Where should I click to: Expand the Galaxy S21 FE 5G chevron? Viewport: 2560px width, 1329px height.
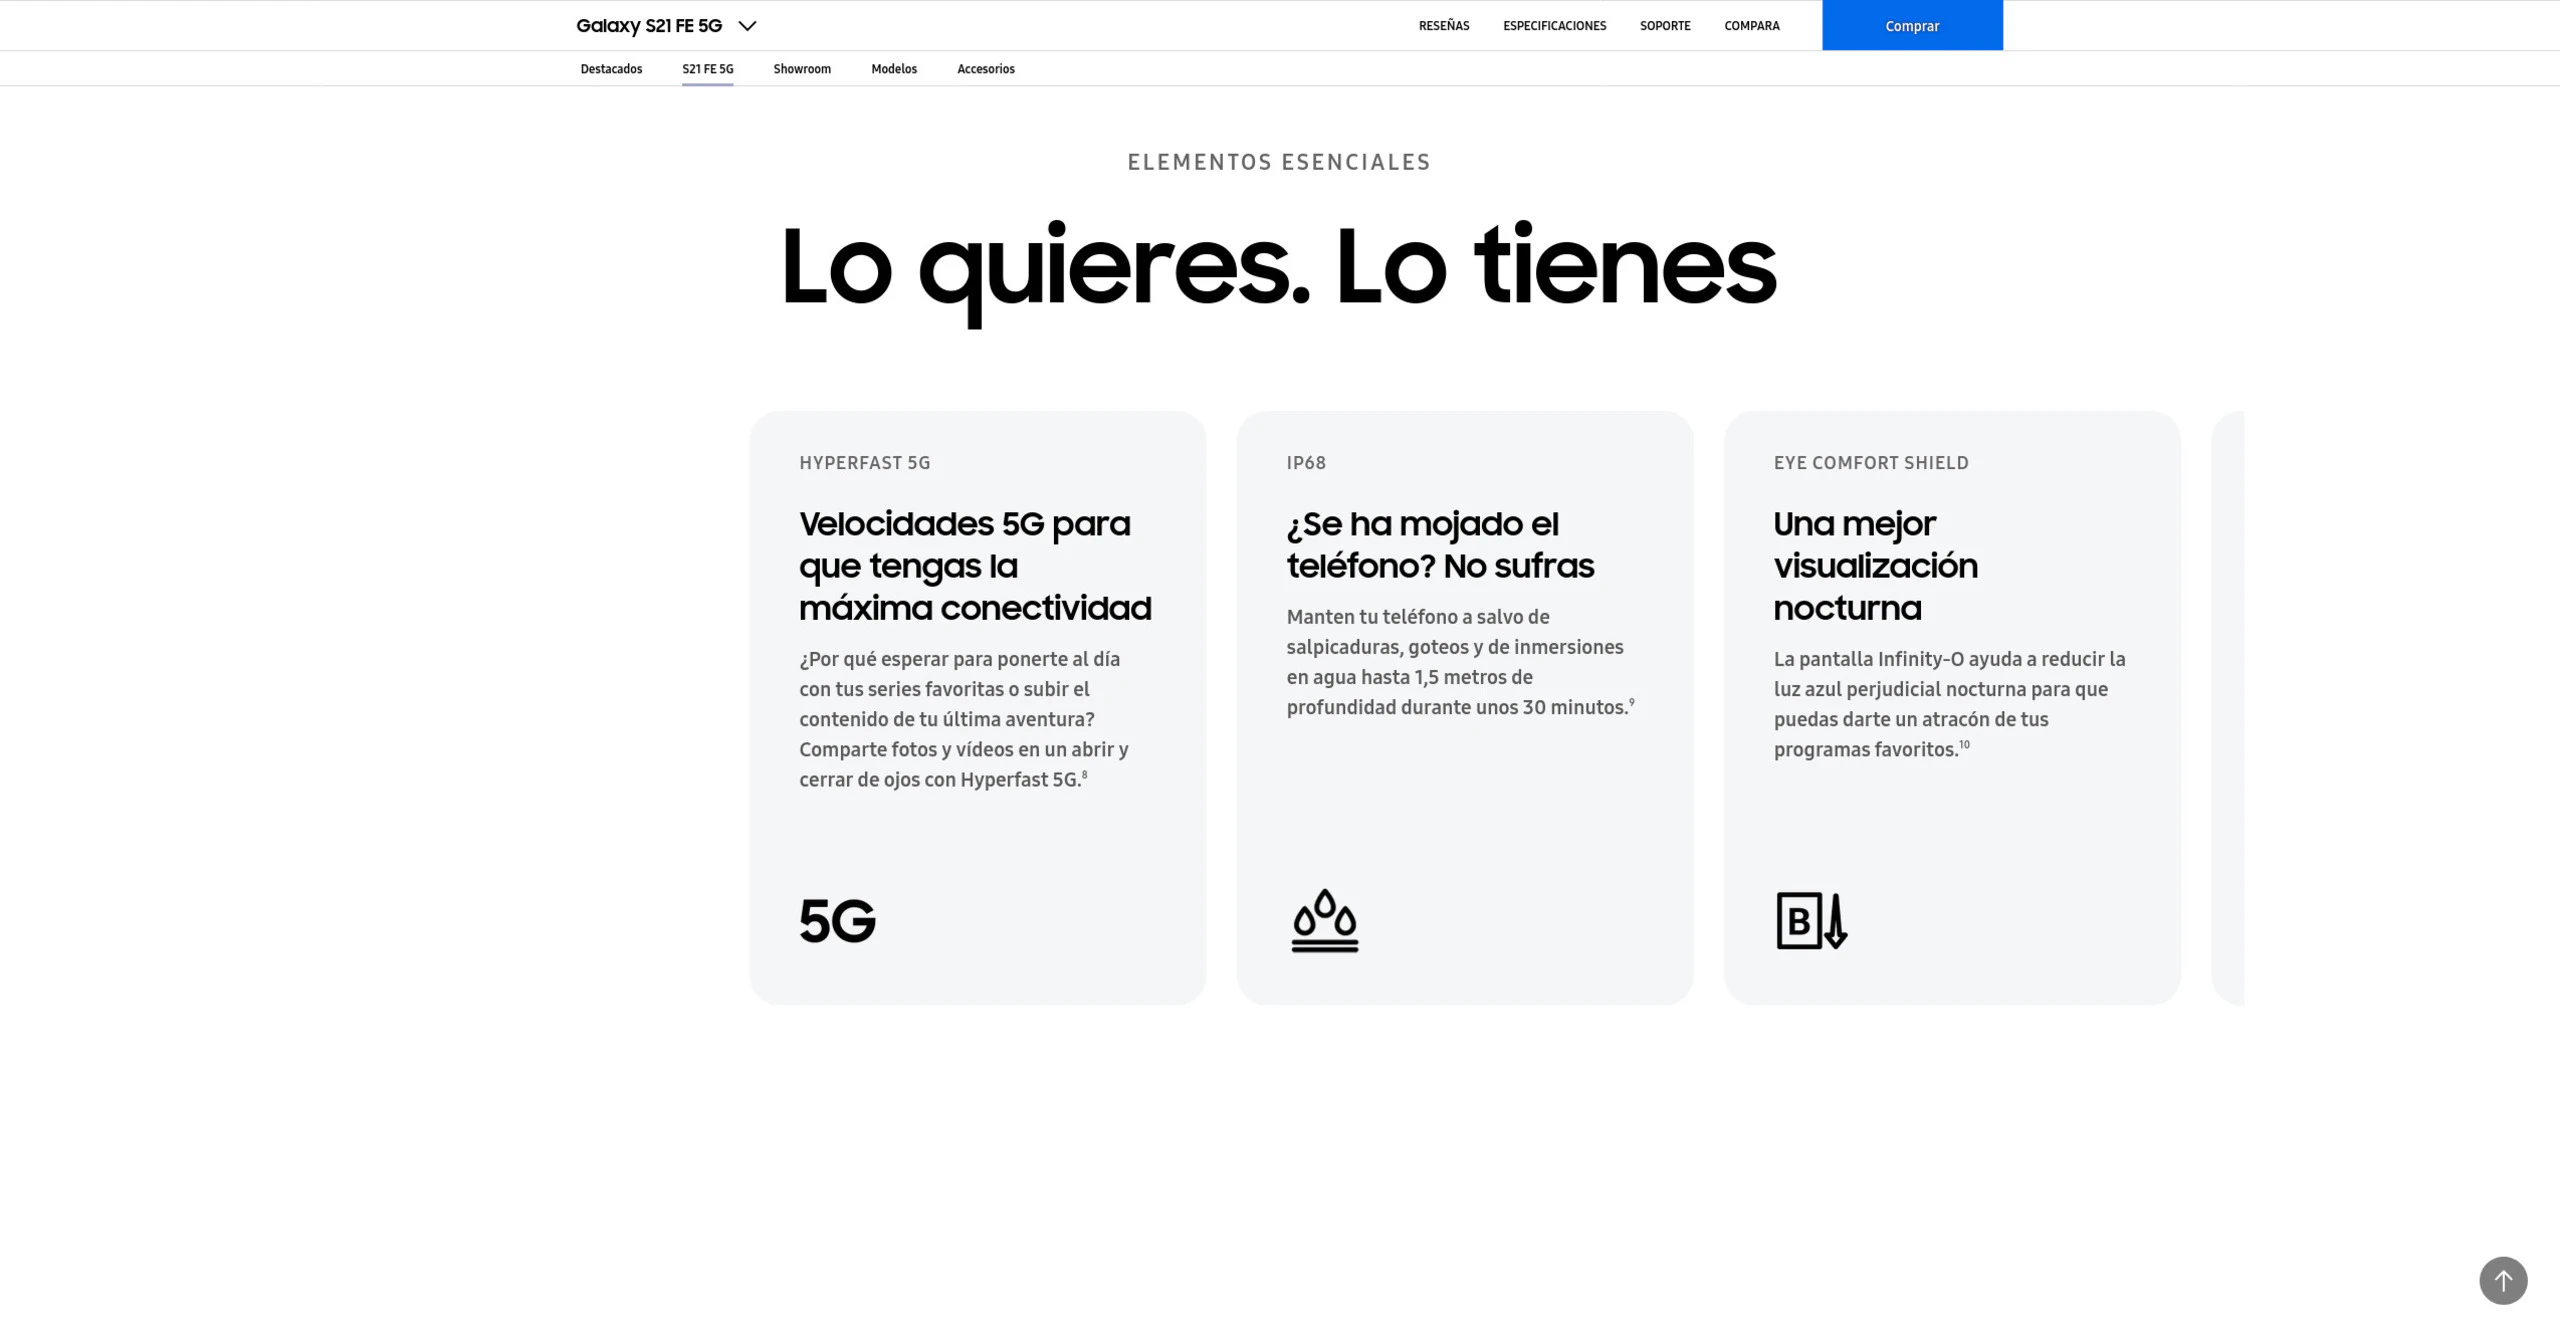click(747, 26)
